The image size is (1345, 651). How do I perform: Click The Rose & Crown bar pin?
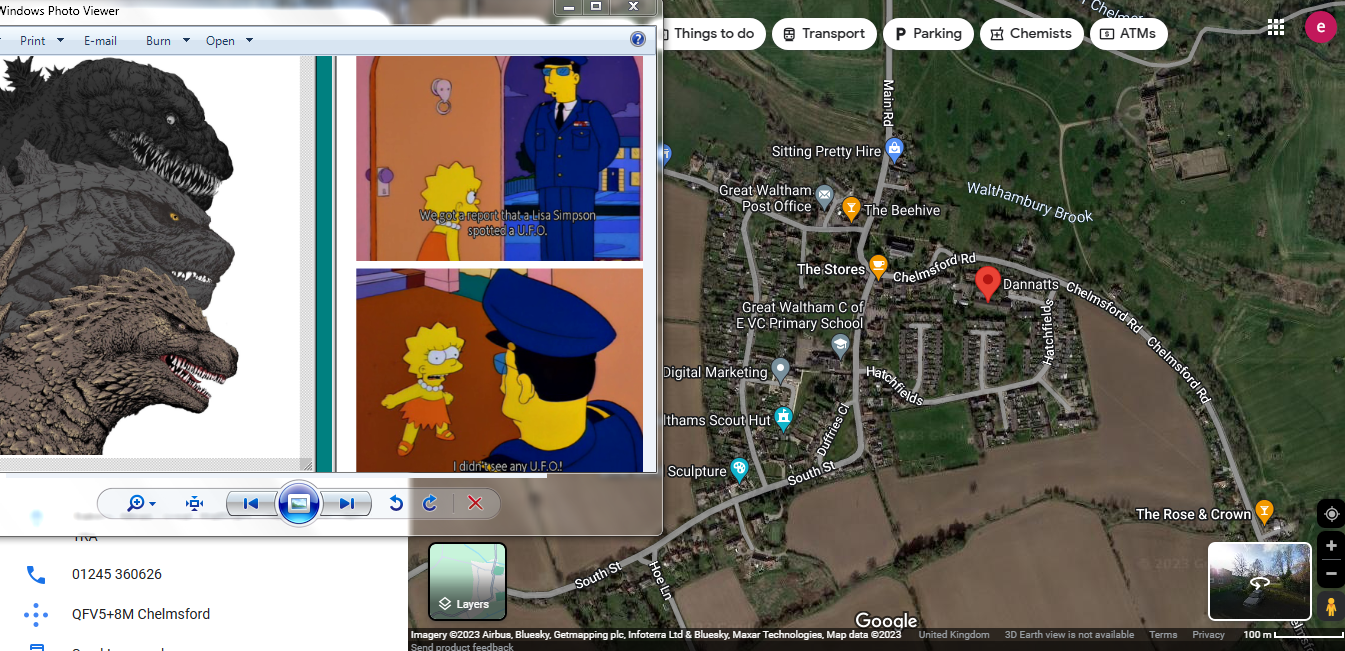click(1264, 511)
